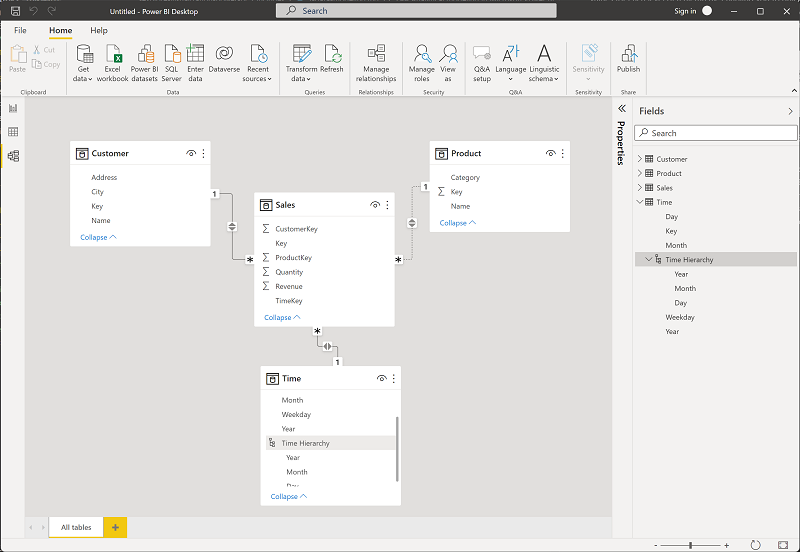The image size is (800, 552).
Task: Open Recent sources list
Action: click(258, 63)
